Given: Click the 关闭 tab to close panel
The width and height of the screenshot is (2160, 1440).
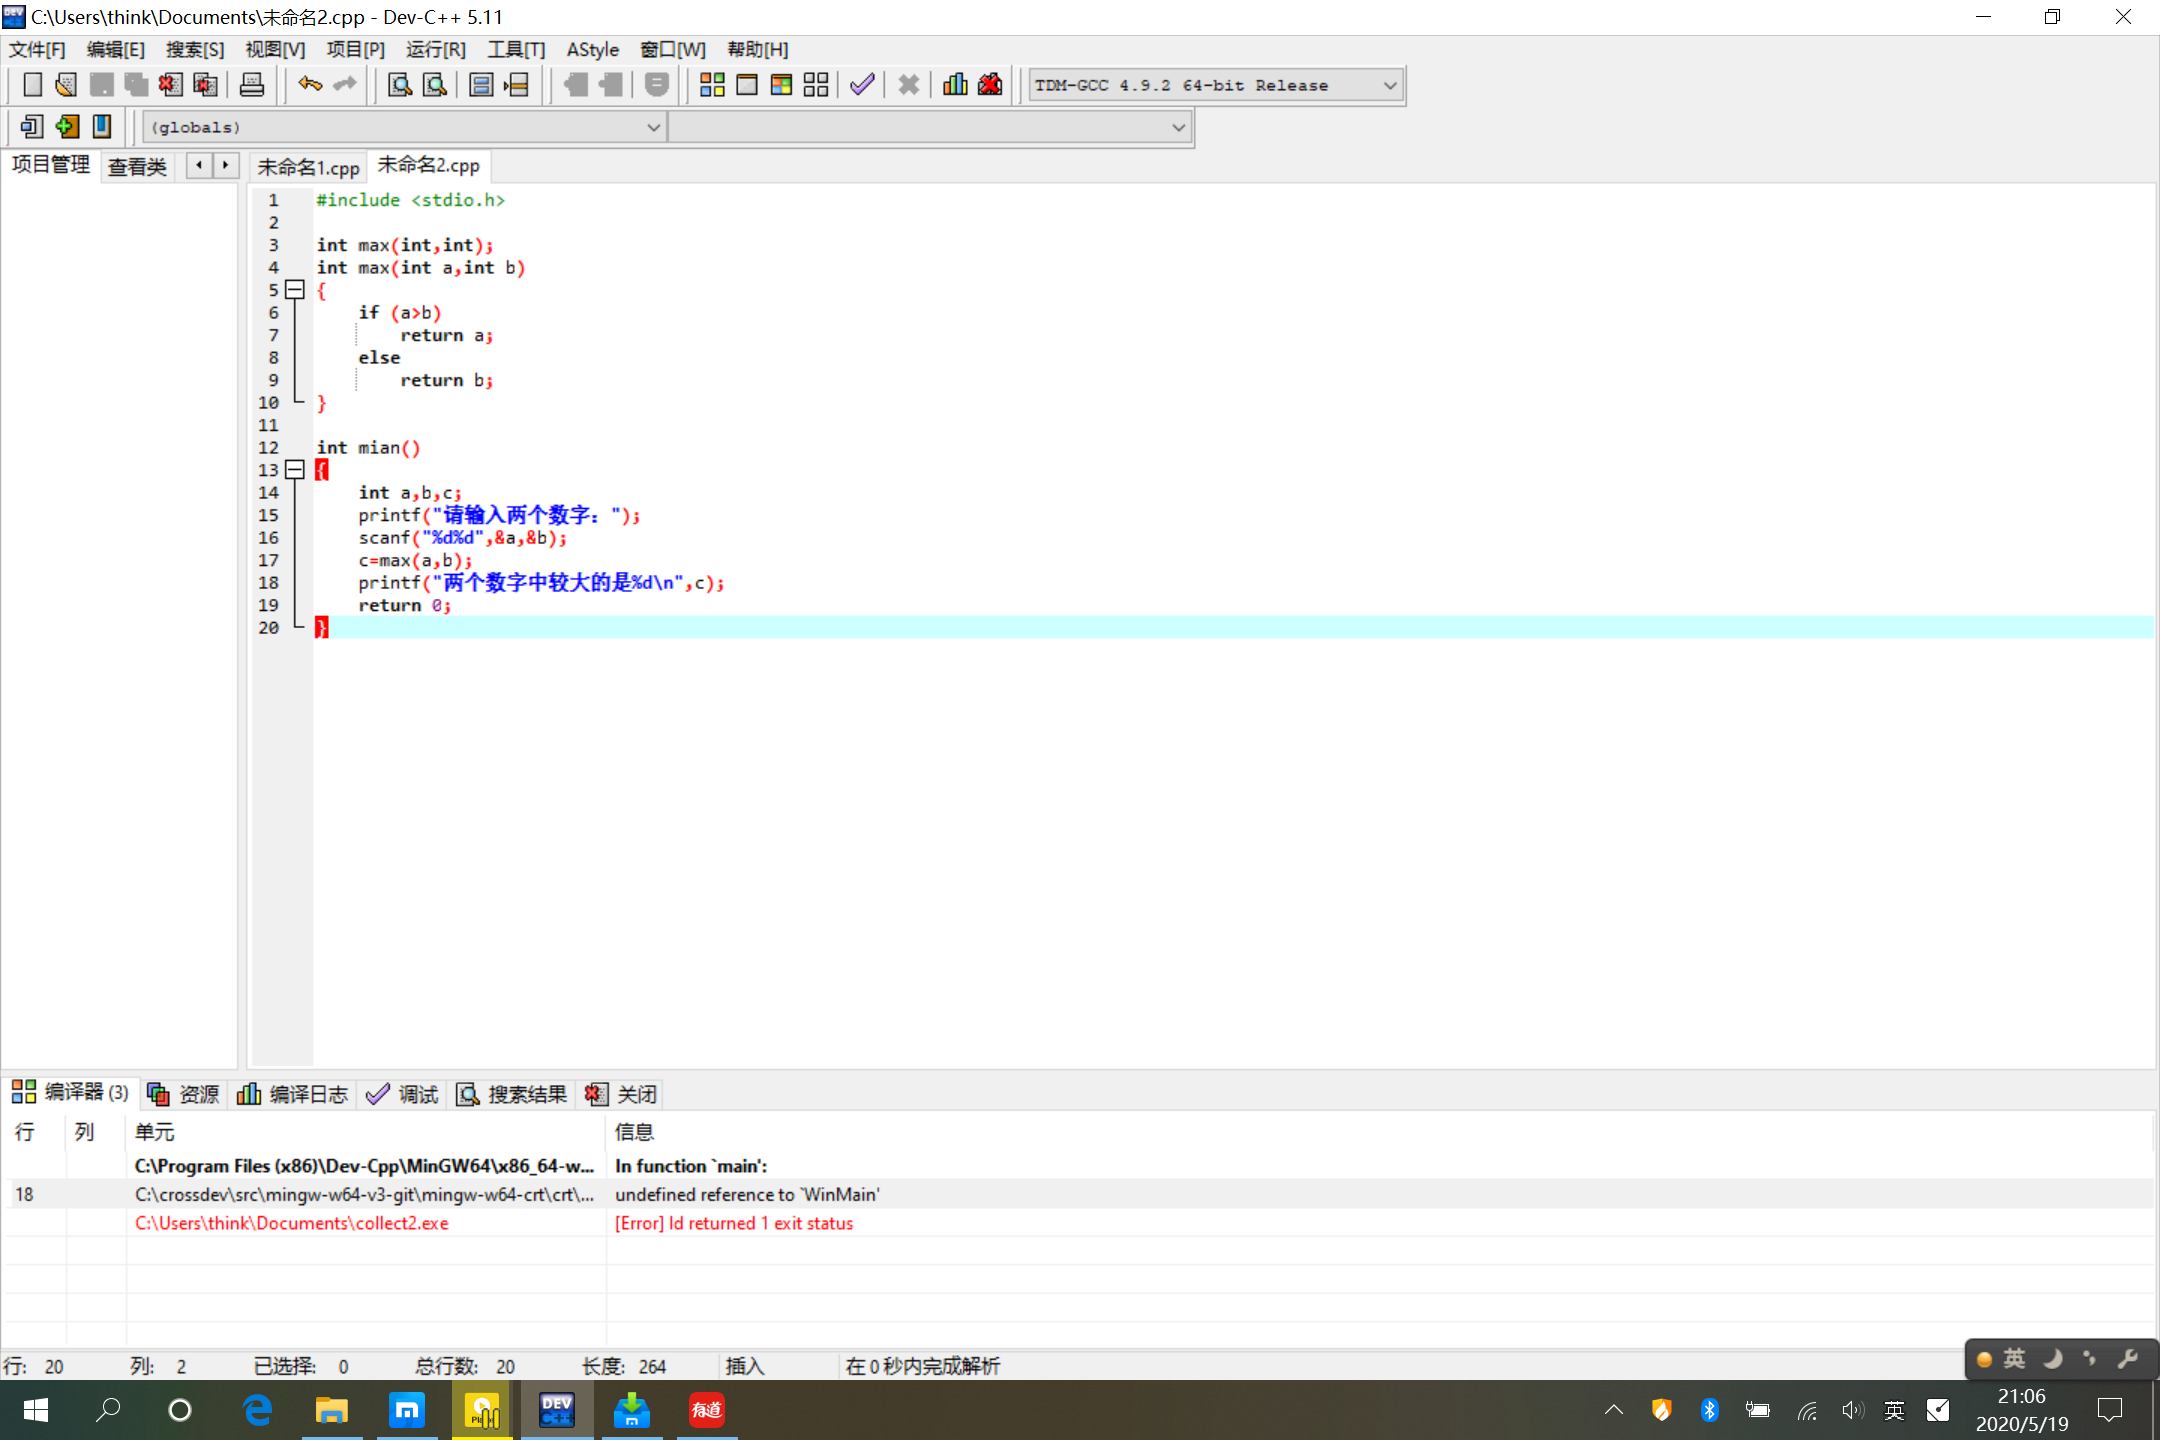Looking at the screenshot, I should click(x=621, y=1094).
